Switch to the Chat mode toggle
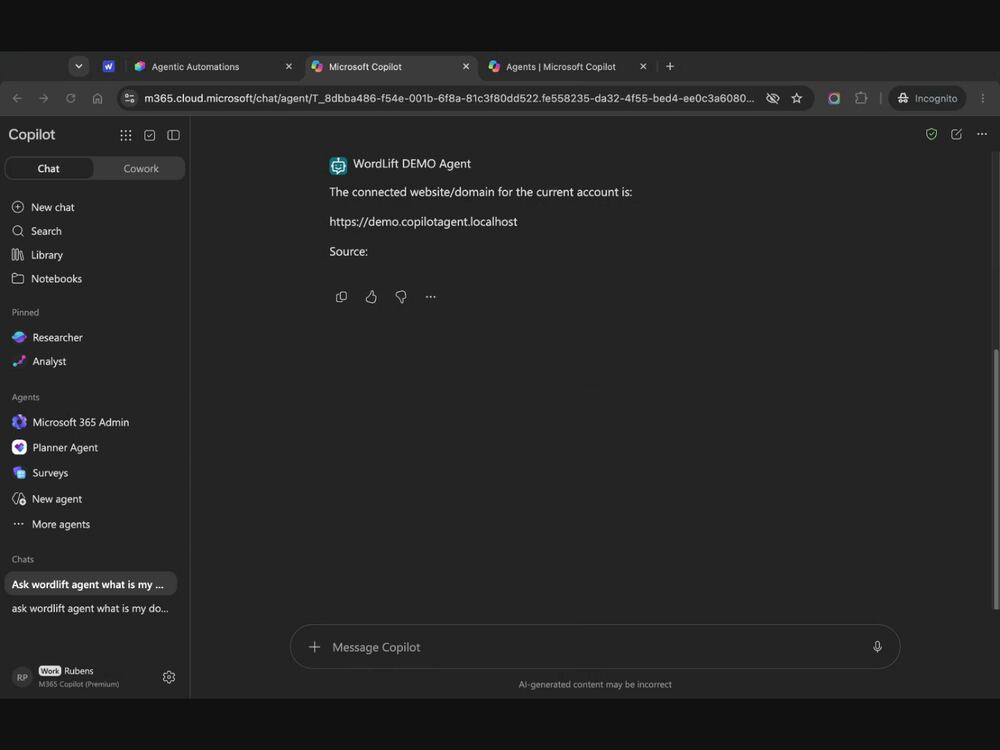 49,168
